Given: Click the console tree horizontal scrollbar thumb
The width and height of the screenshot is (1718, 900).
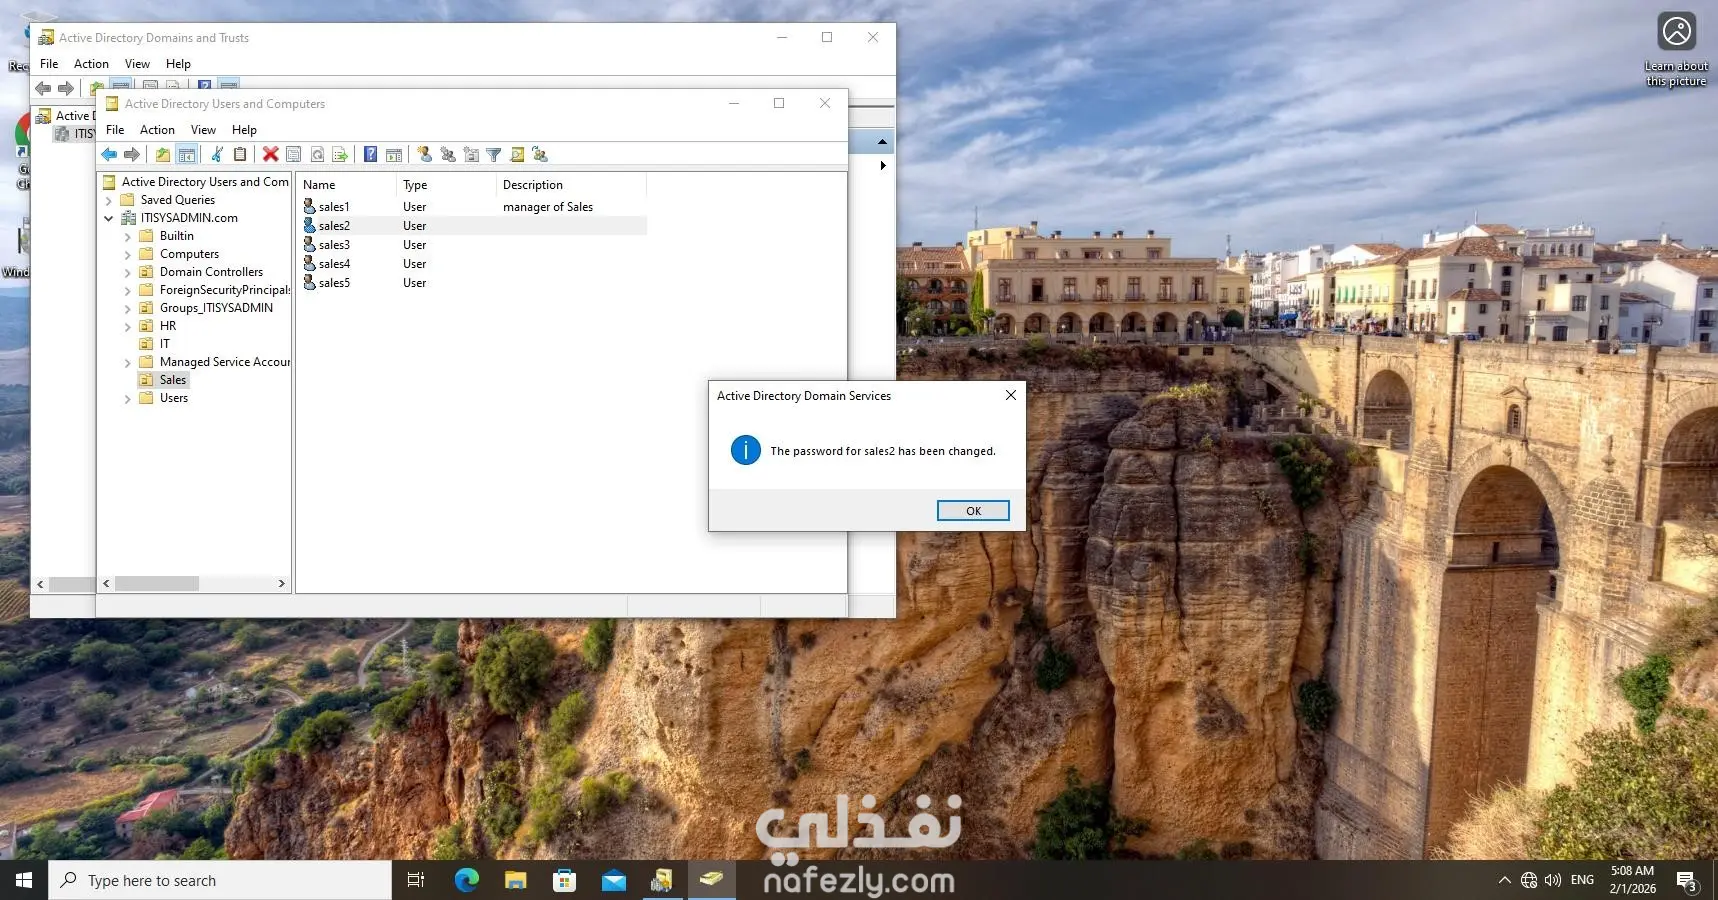Looking at the screenshot, I should [157, 583].
